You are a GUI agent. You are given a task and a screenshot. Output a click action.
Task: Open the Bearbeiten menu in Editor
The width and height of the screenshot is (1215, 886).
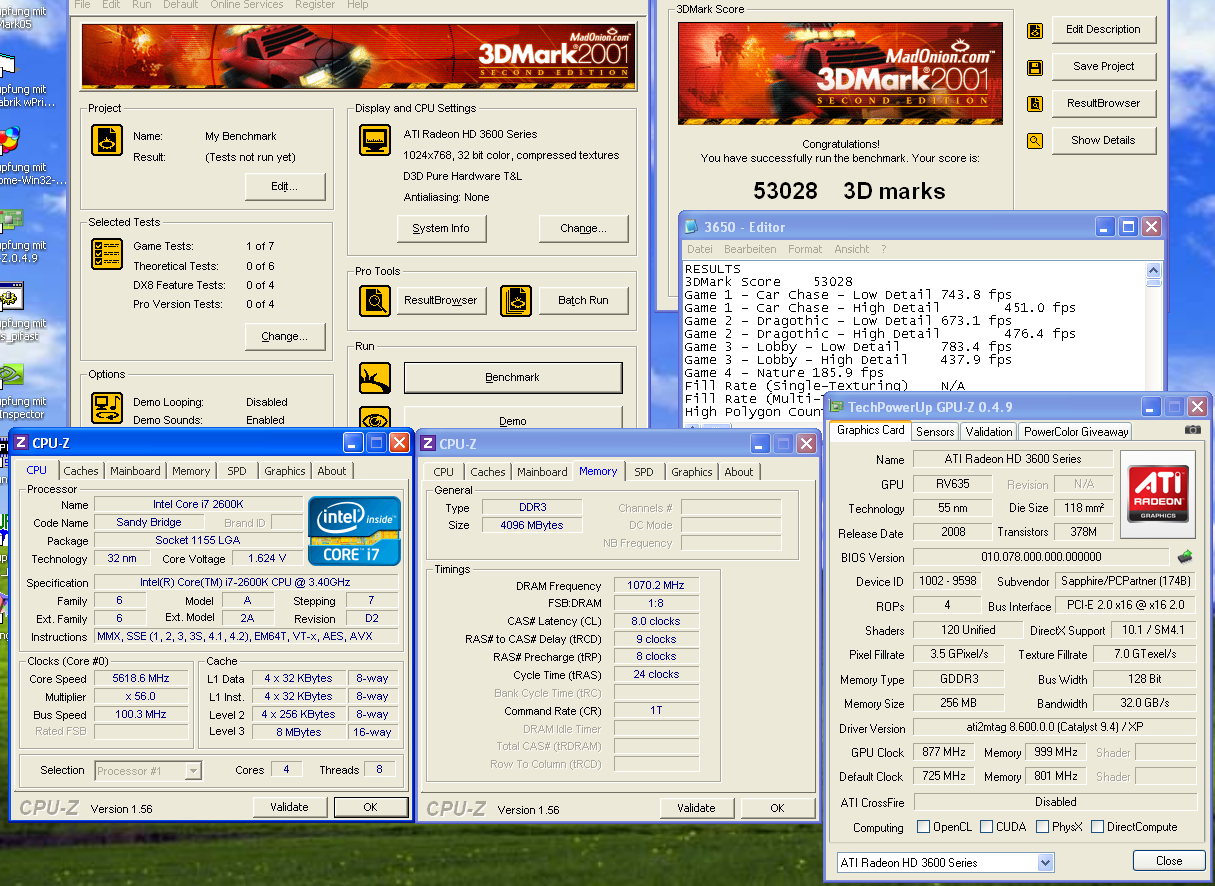[750, 249]
